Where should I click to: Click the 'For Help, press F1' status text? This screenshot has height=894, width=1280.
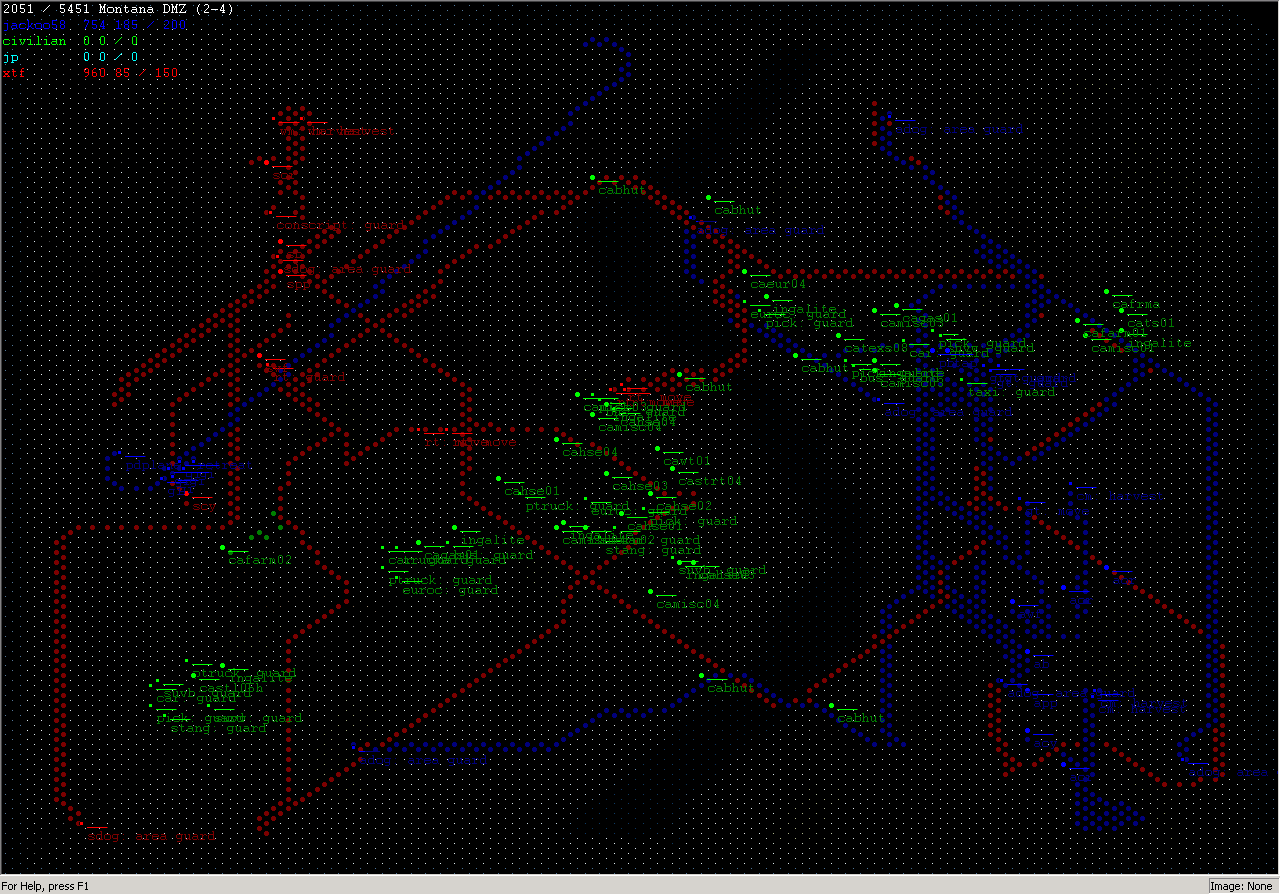(x=46, y=886)
